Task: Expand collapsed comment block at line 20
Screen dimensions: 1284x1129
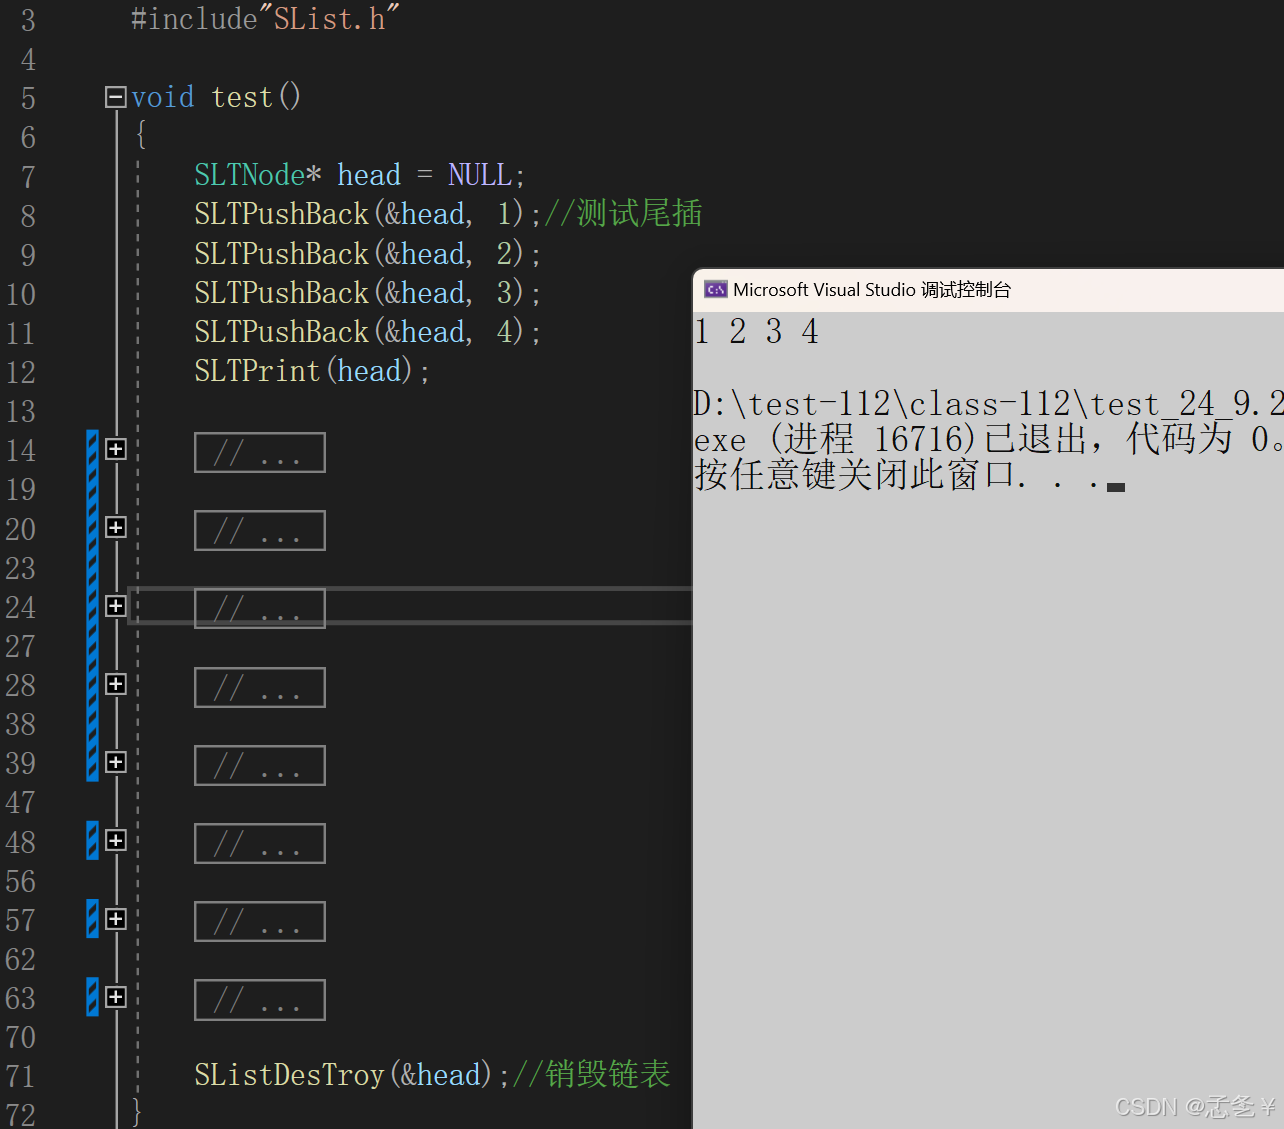Action: click(116, 527)
